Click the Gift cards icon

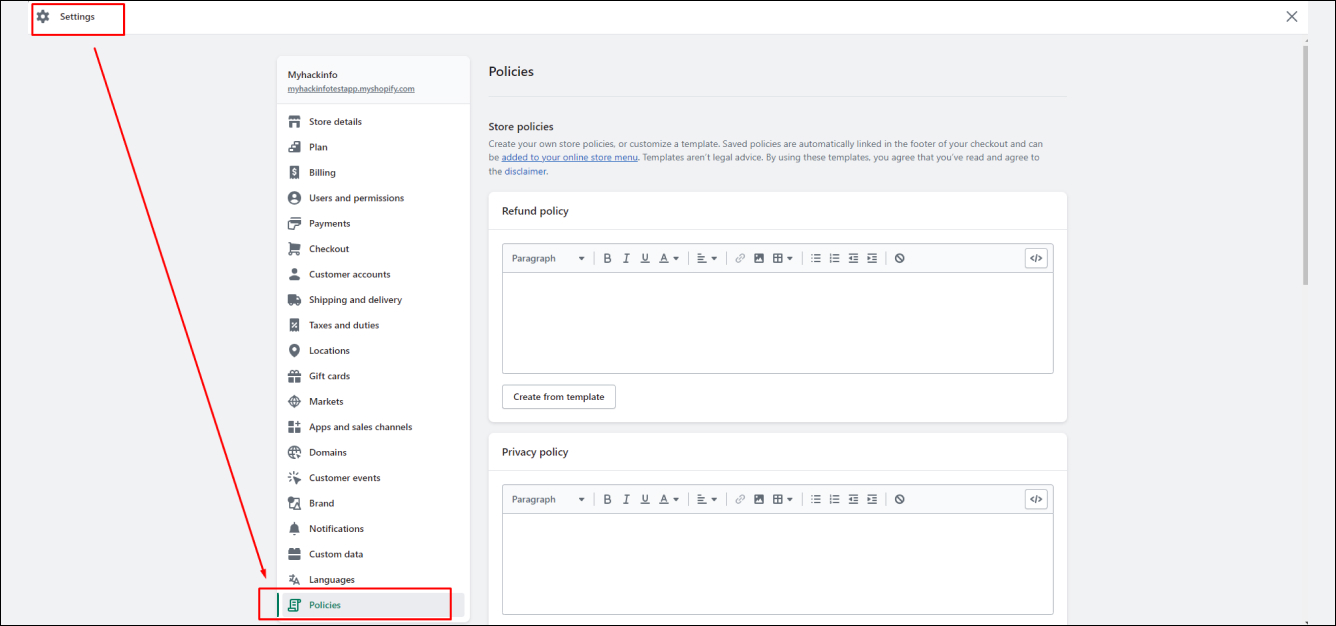point(294,376)
